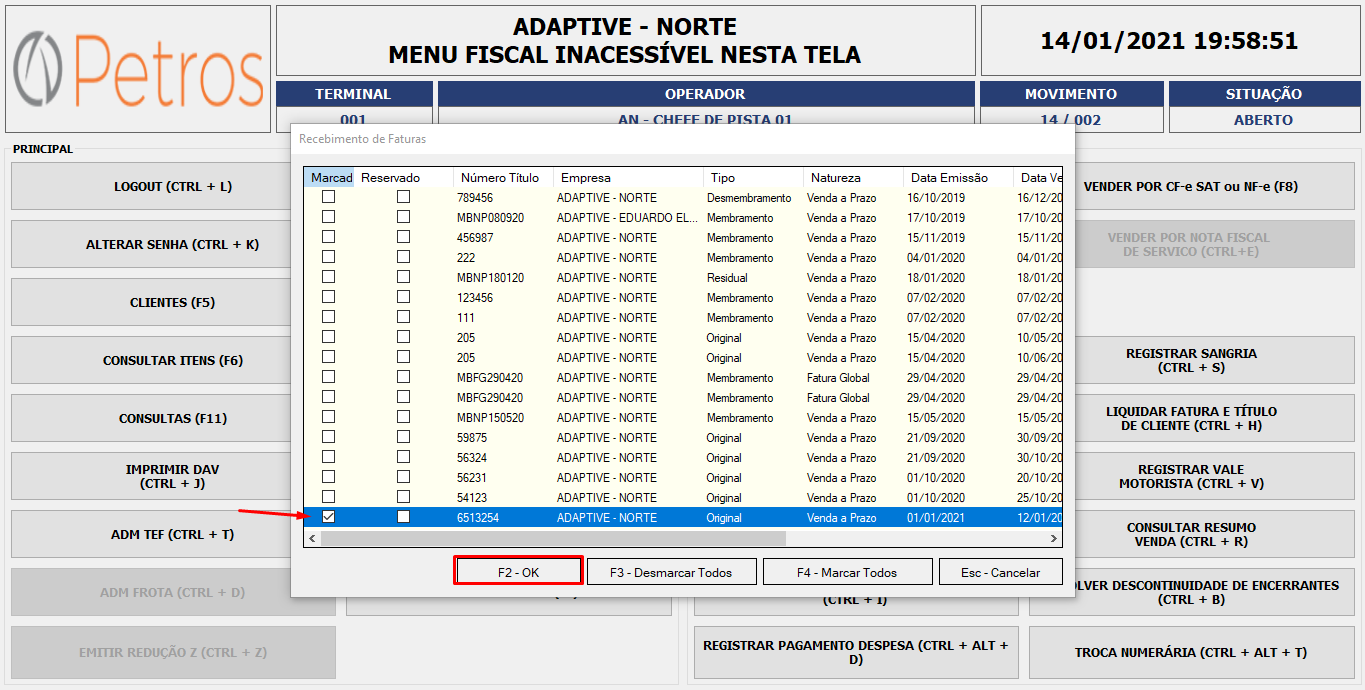
Task: Enable Reservado for título 56324
Action: 403,457
